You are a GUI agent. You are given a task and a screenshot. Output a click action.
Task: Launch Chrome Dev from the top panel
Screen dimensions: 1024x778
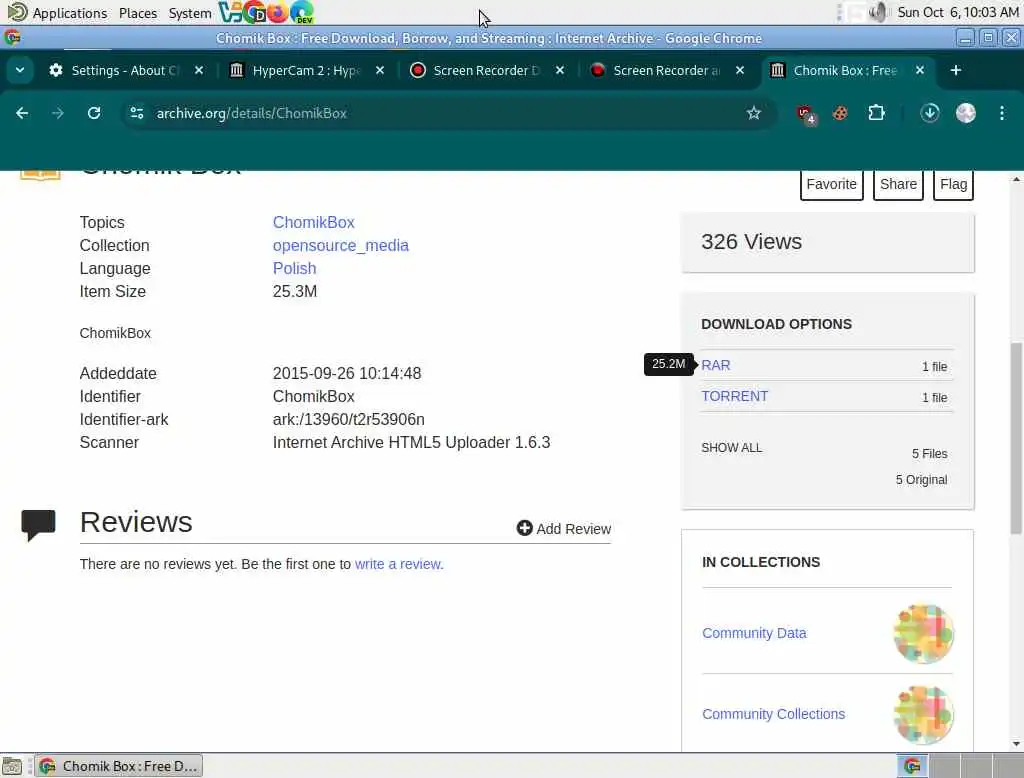click(254, 12)
